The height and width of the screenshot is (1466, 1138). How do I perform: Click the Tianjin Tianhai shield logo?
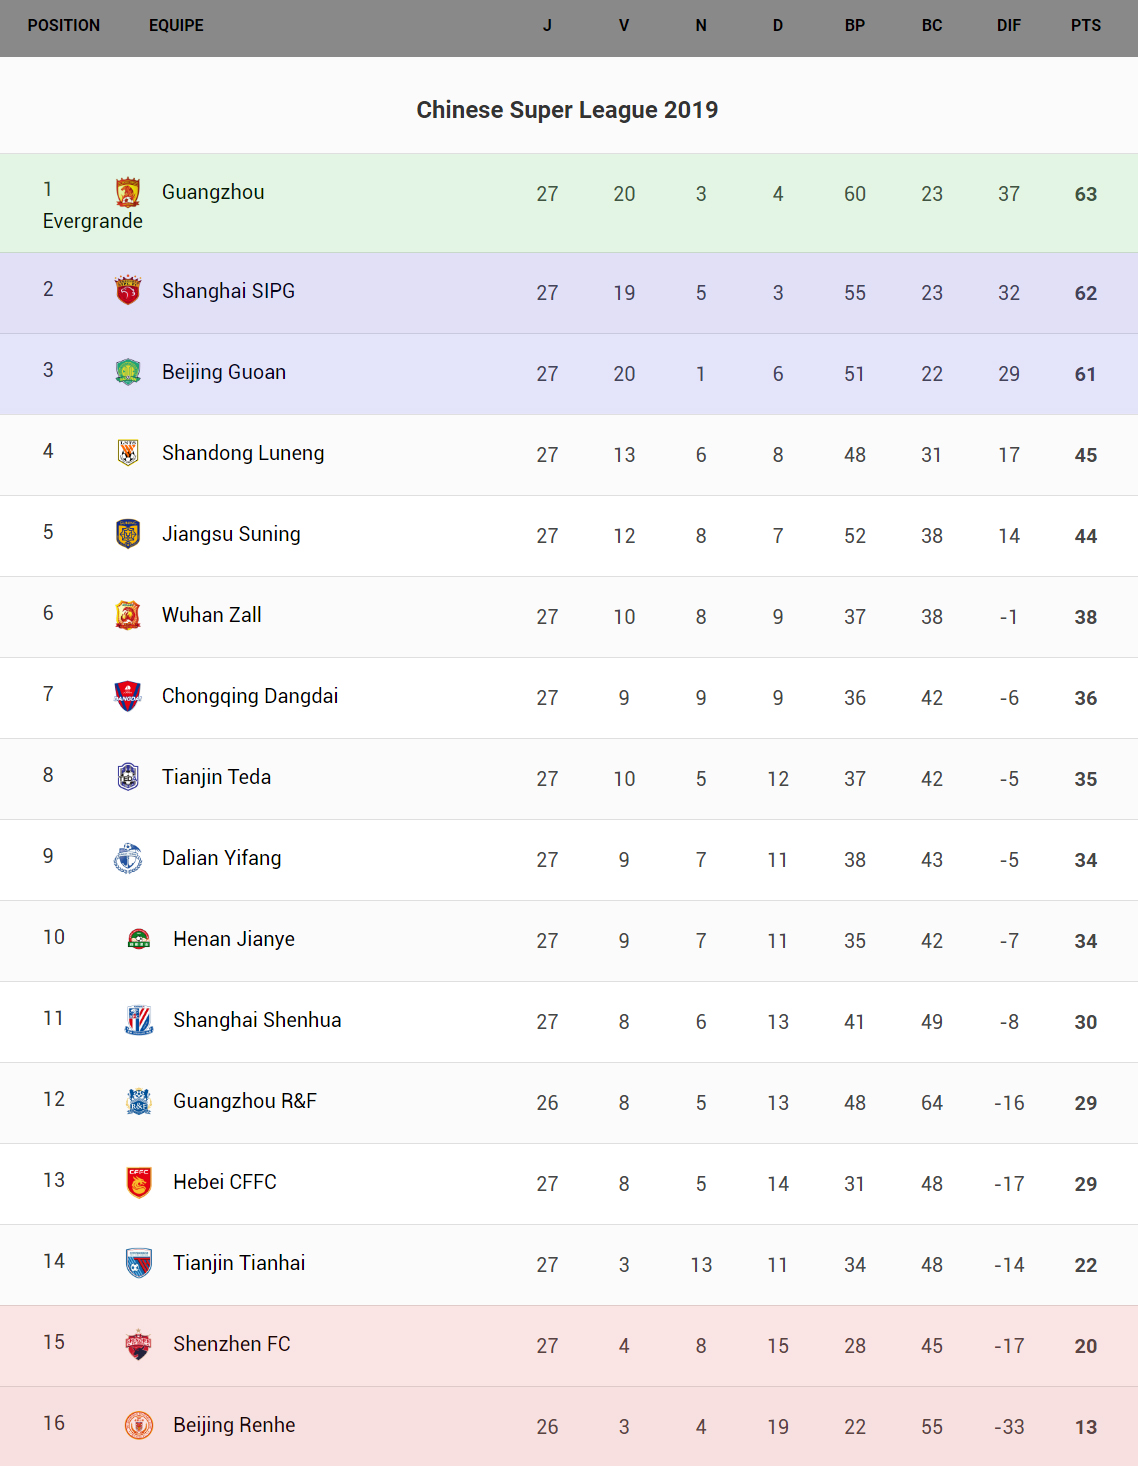click(x=139, y=1263)
